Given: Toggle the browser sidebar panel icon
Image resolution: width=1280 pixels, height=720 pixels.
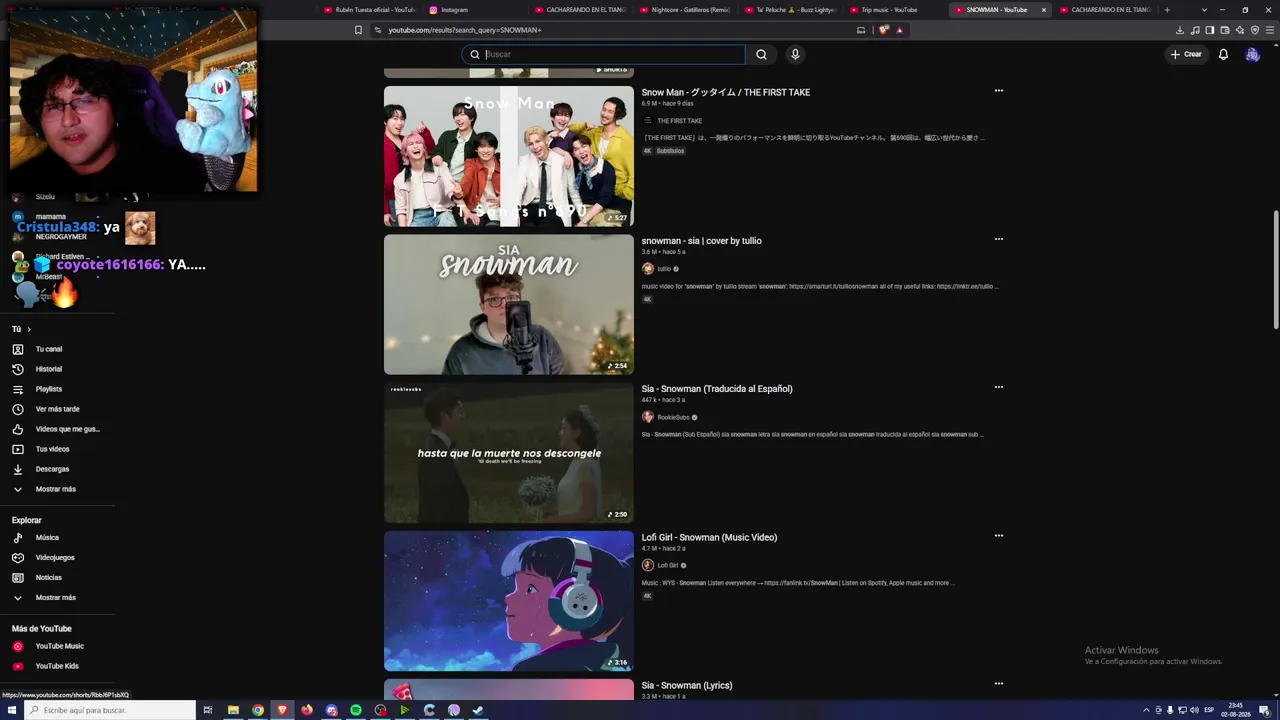Looking at the screenshot, I should click(1210, 30).
